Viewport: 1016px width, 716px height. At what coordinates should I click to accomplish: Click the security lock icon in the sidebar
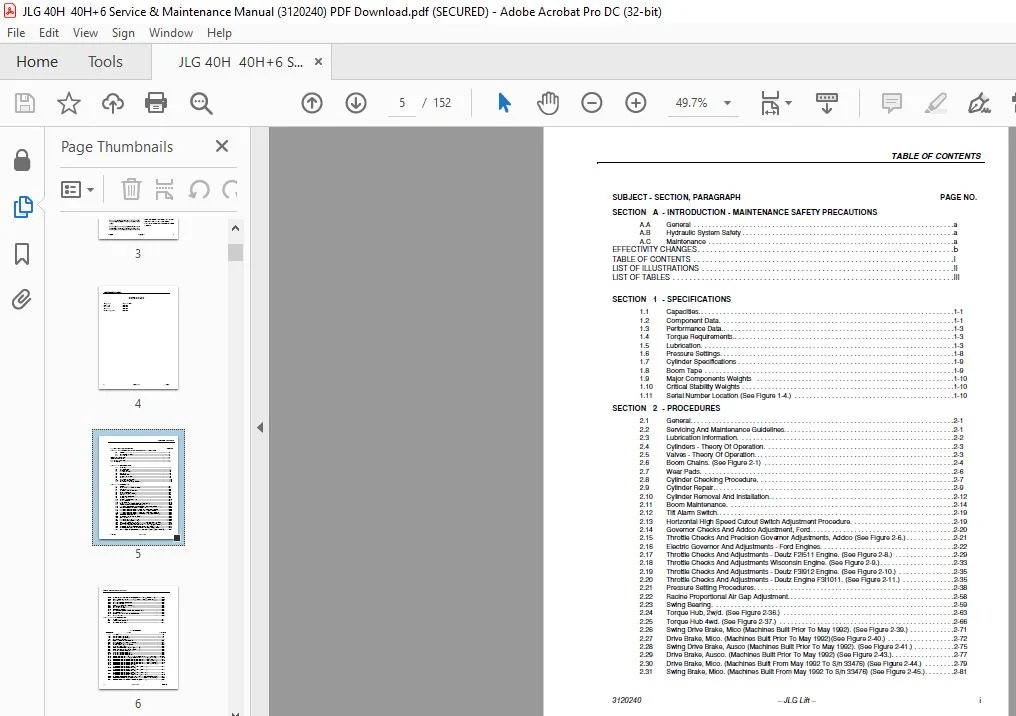pos(22,160)
